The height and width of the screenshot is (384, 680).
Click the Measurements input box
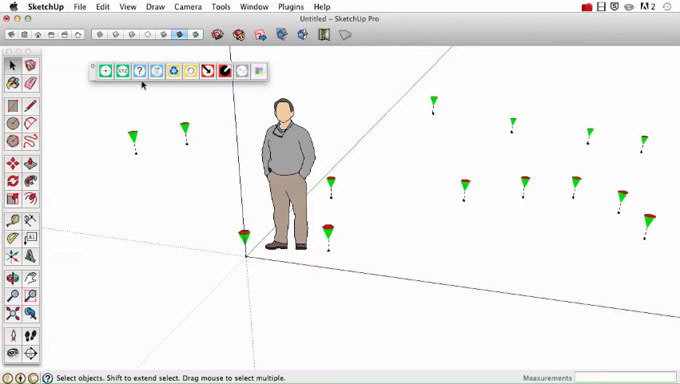(625, 377)
